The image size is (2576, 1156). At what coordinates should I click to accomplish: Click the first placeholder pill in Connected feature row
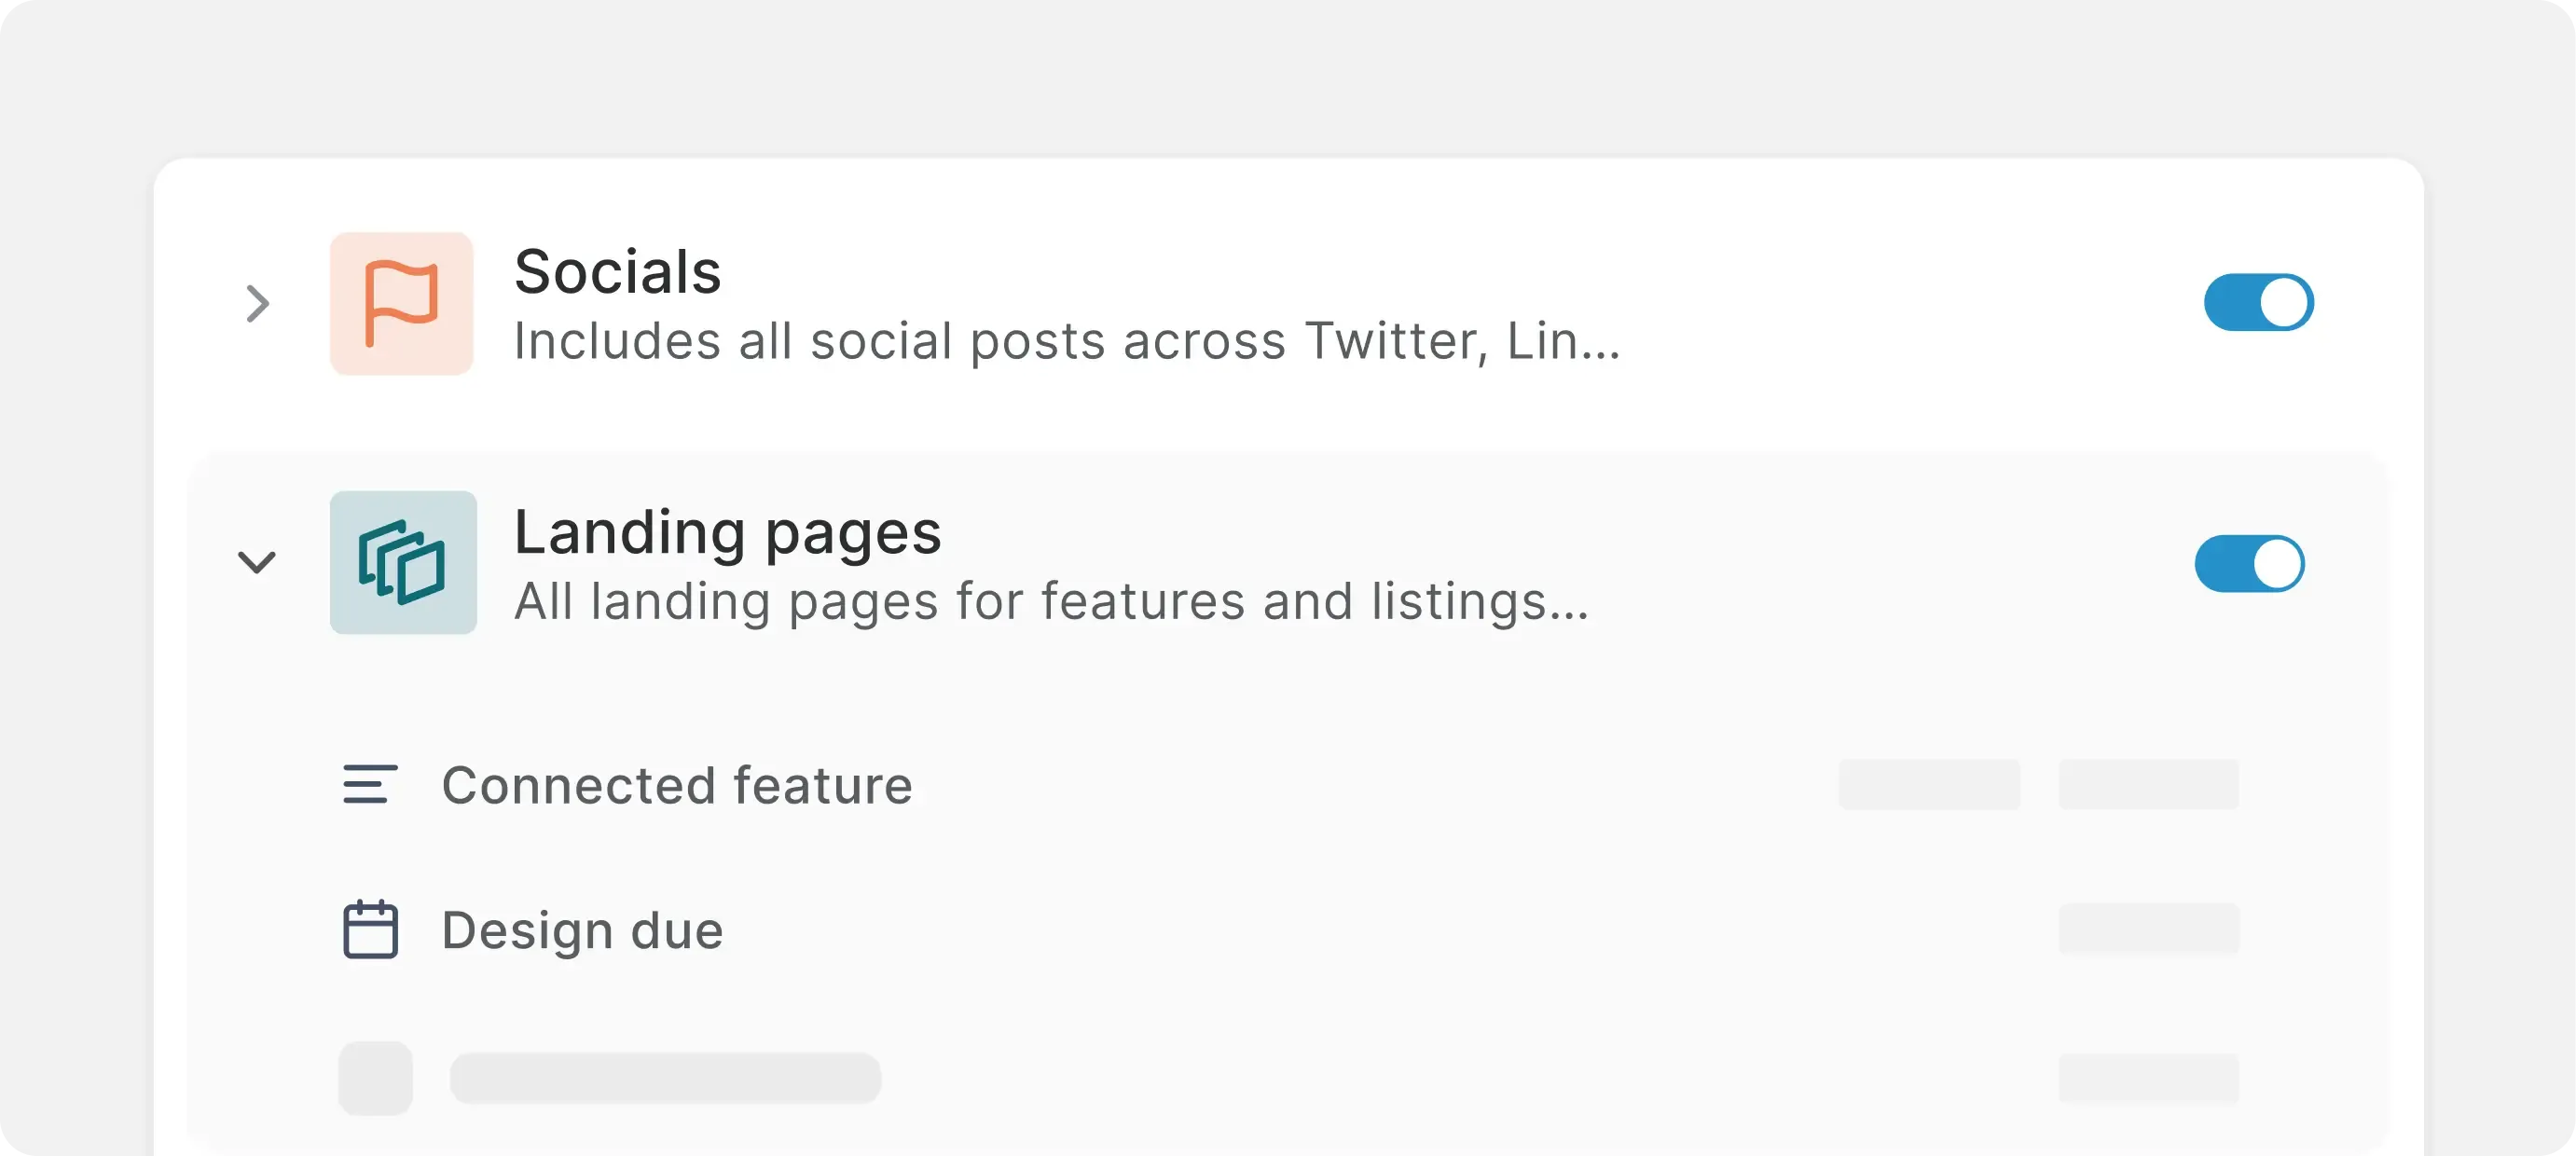1928,784
